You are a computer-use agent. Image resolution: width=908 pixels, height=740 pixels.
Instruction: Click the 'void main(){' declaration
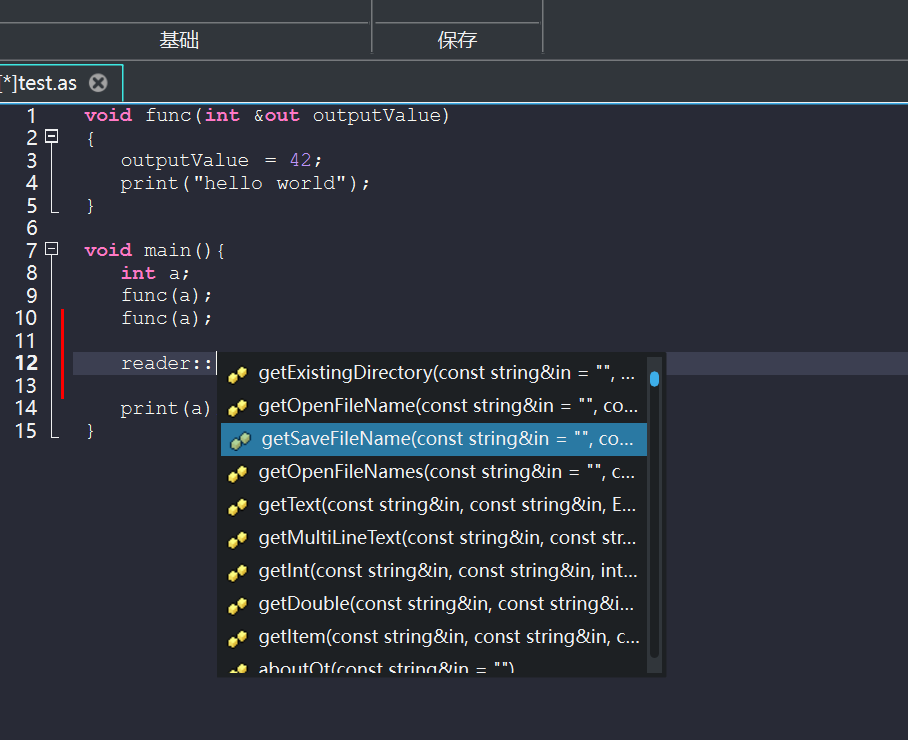155,251
